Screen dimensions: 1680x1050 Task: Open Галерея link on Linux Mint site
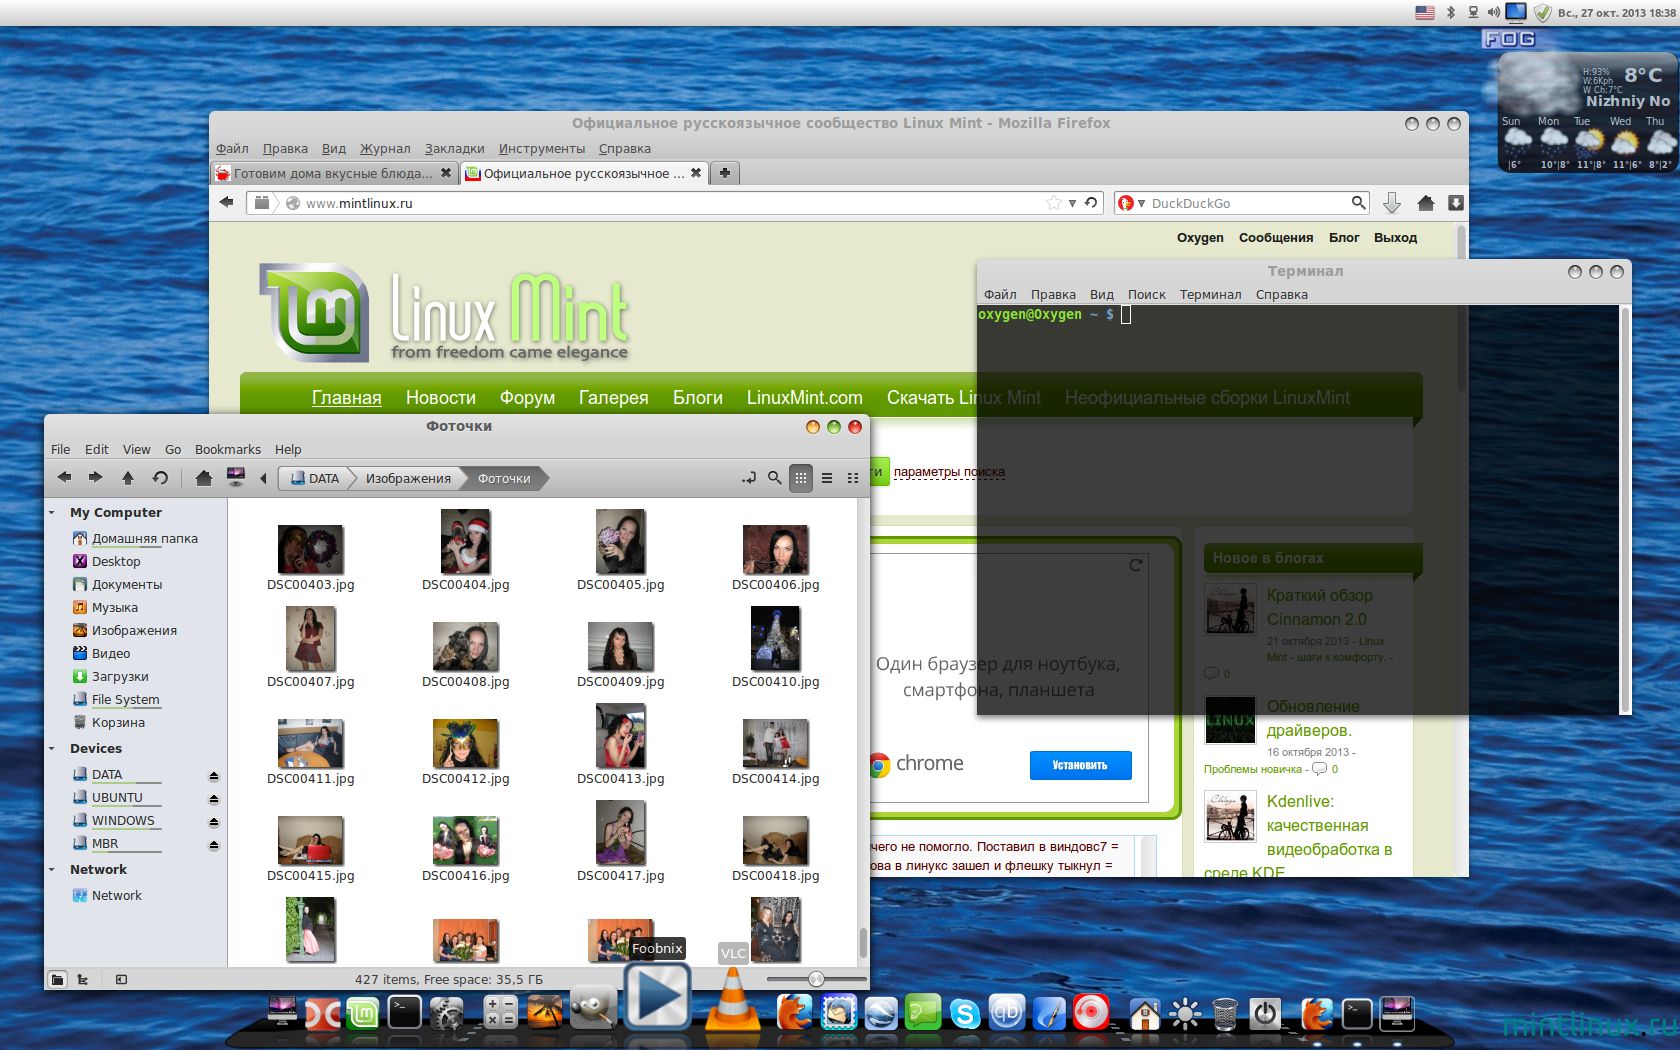(x=613, y=398)
